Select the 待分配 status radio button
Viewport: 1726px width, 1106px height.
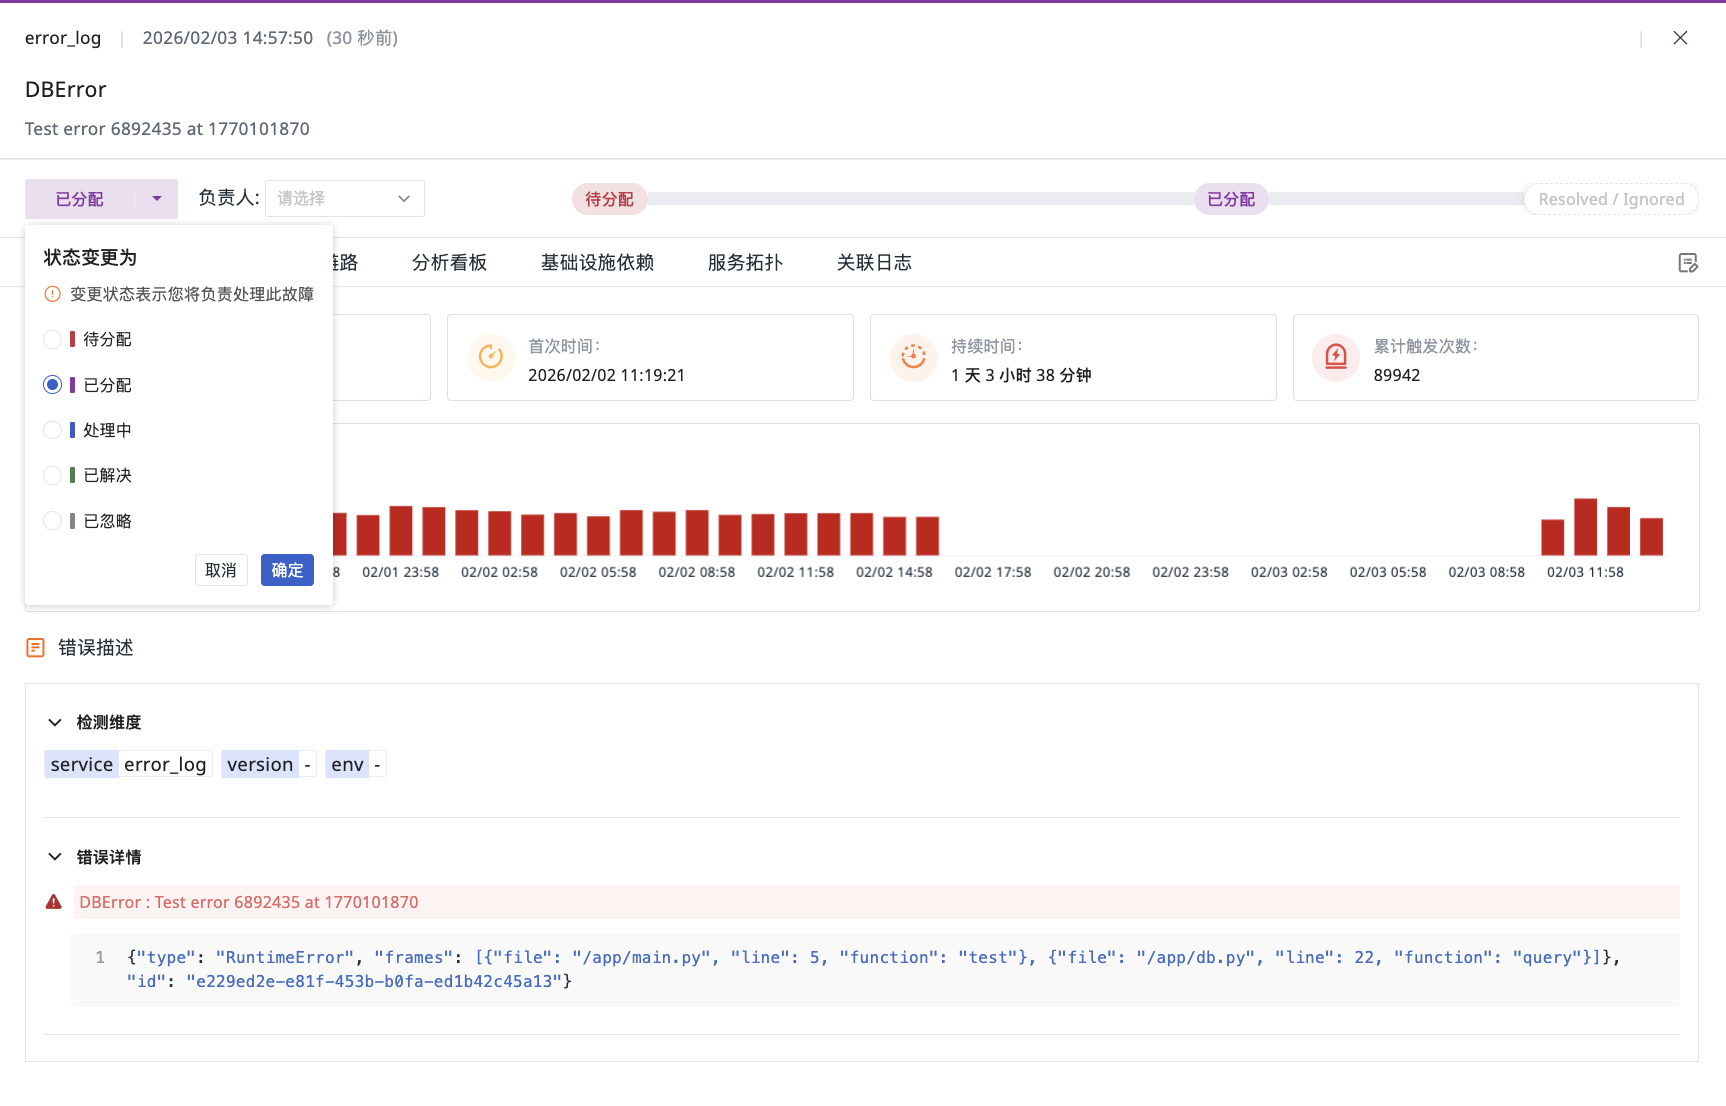pyautogui.click(x=53, y=340)
